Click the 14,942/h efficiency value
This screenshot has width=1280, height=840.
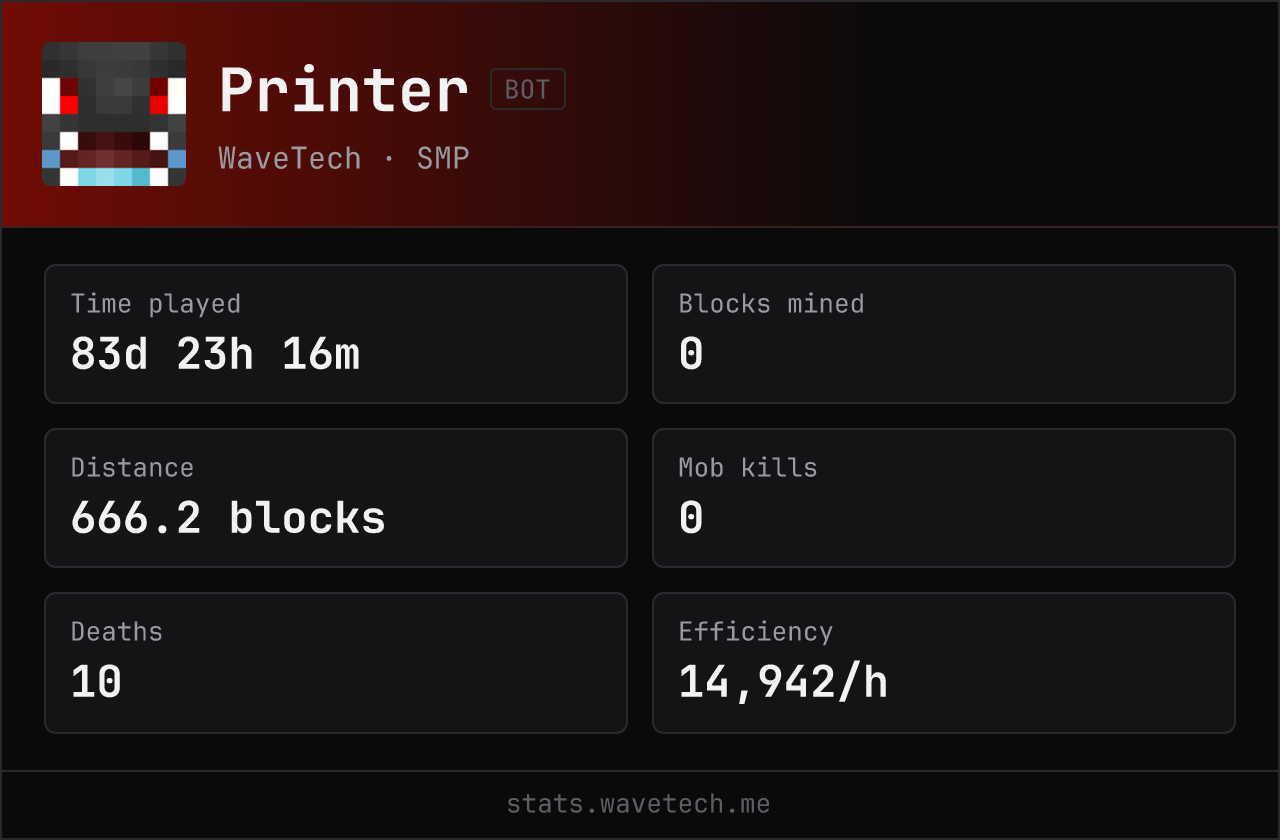point(783,682)
